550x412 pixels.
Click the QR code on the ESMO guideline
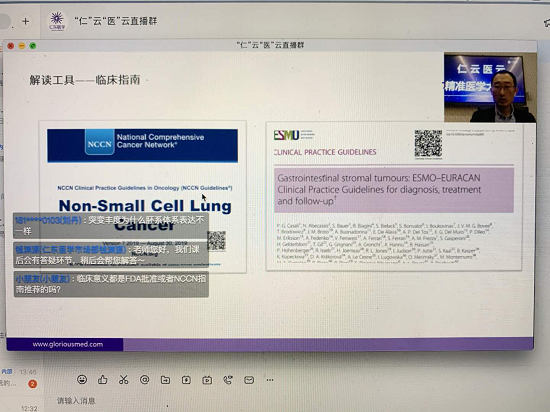pyautogui.click(x=428, y=144)
